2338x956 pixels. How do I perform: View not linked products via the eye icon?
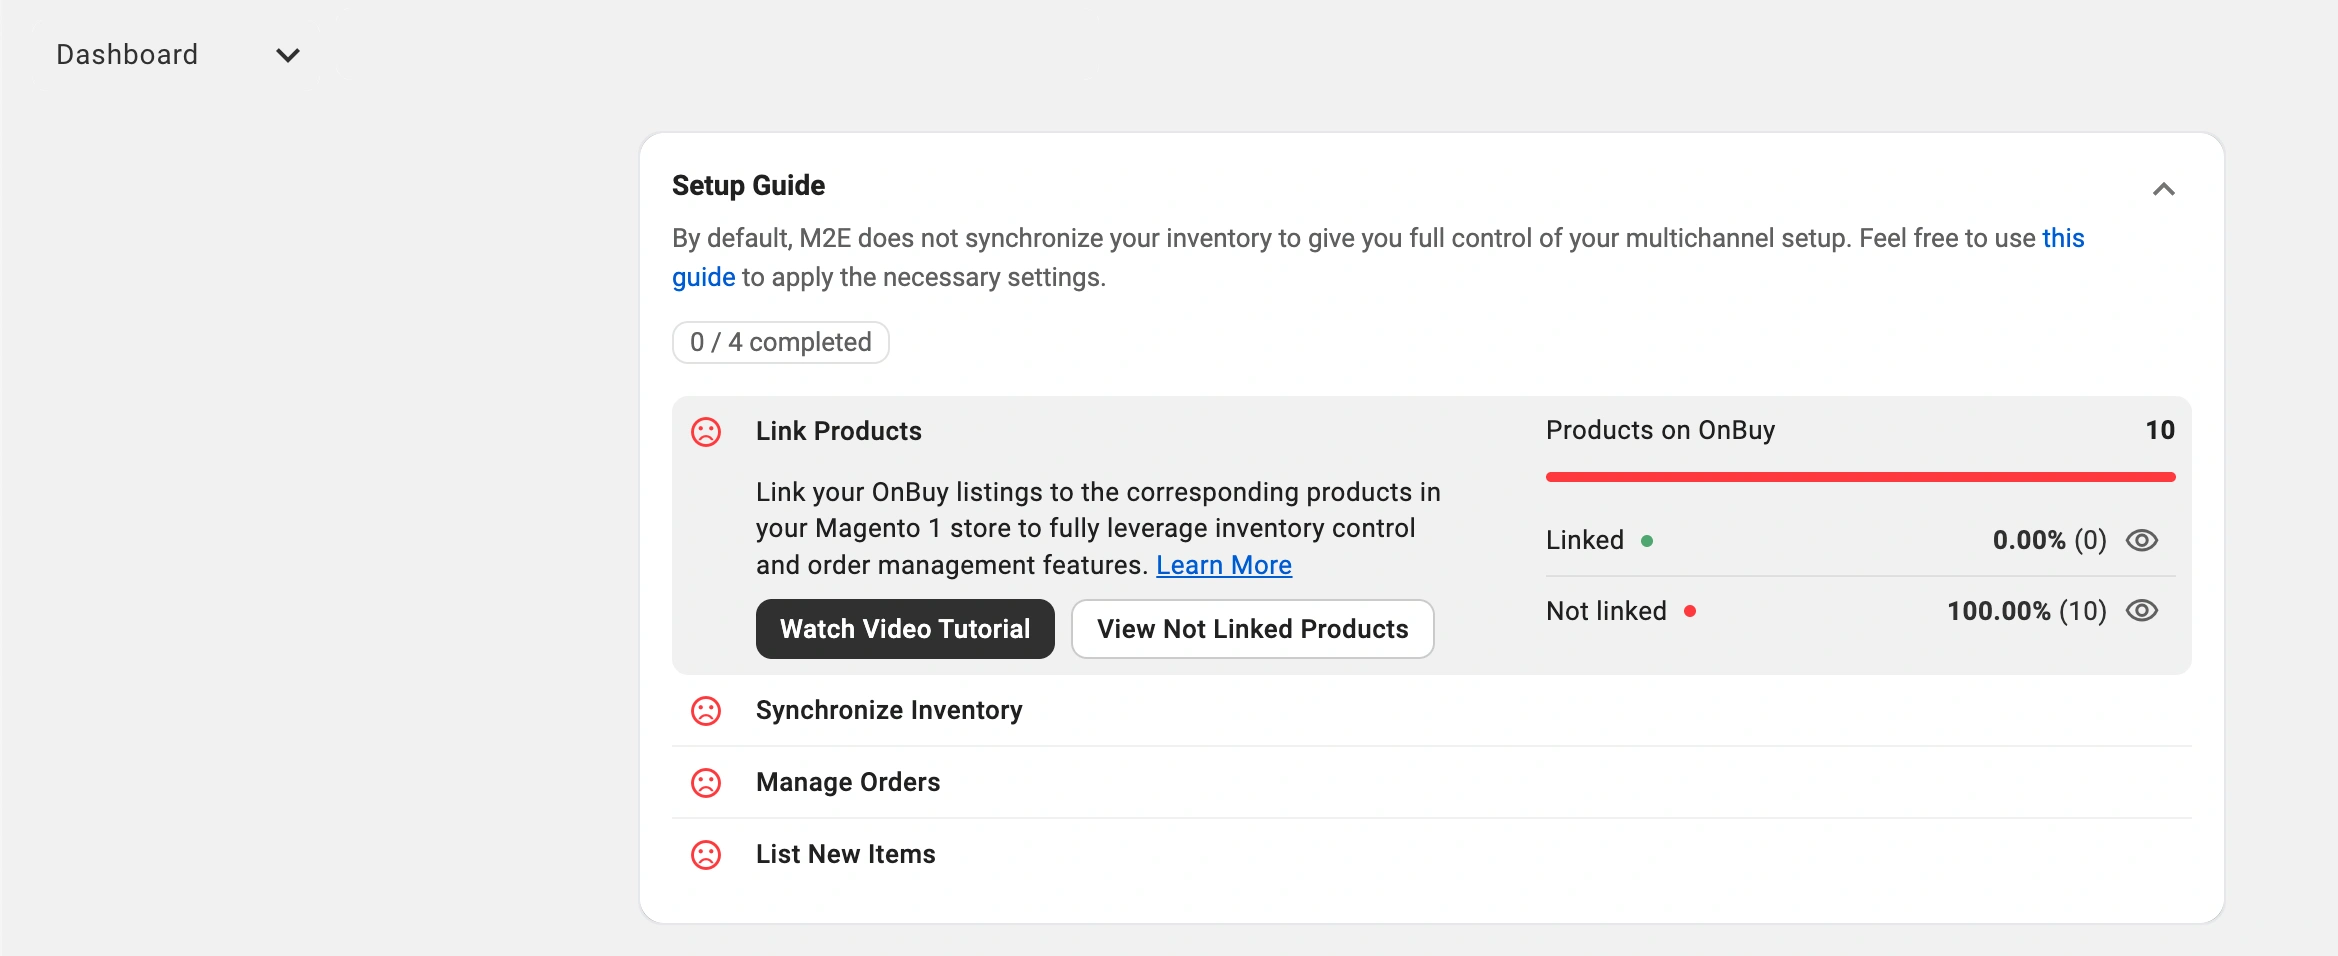coord(2141,611)
